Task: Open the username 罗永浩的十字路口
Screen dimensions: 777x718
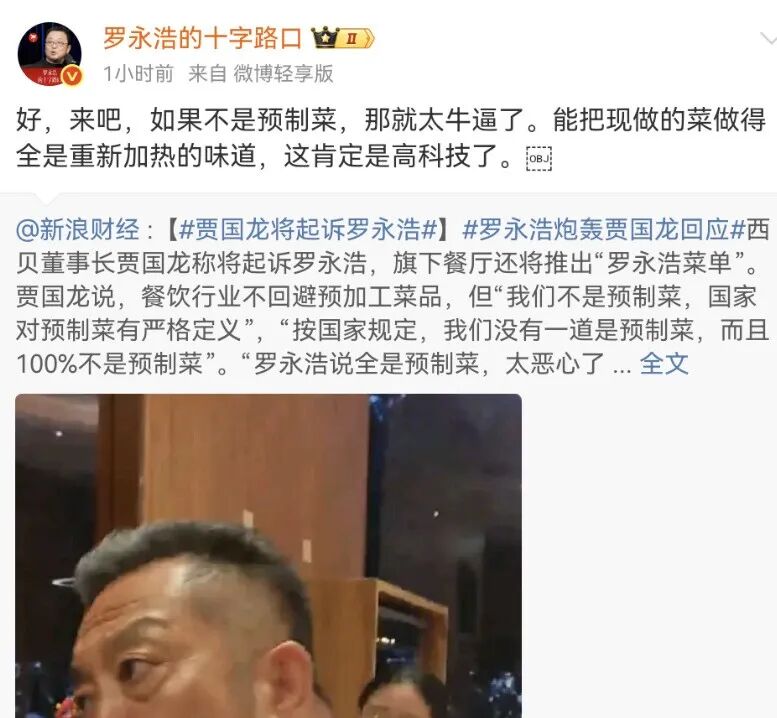Action: [202, 38]
